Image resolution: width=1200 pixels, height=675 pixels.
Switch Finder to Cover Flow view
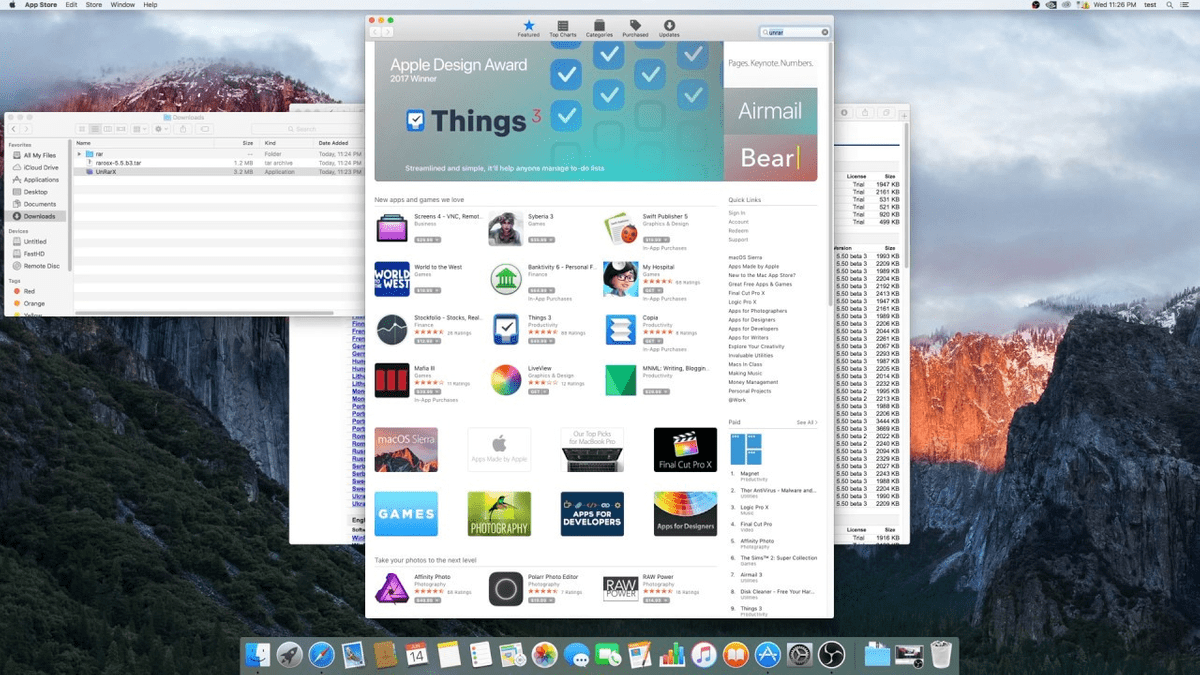[122, 129]
